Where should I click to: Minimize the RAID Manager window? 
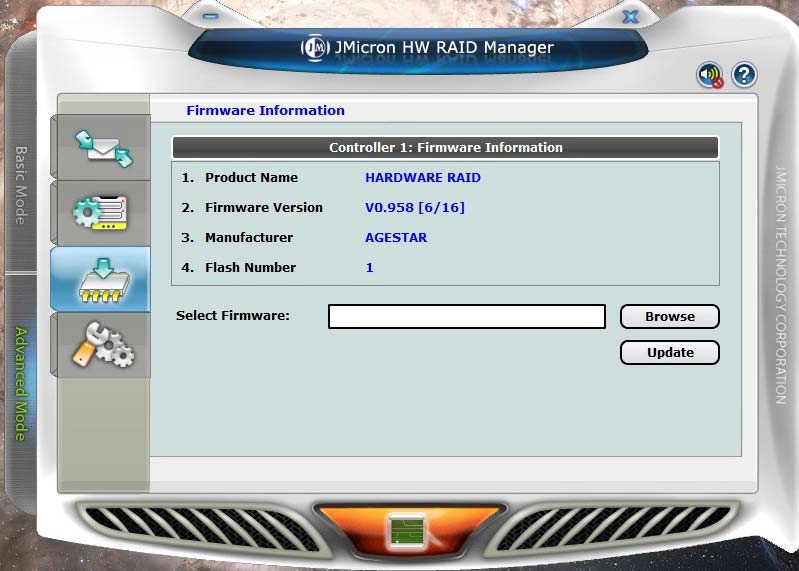[x=210, y=16]
